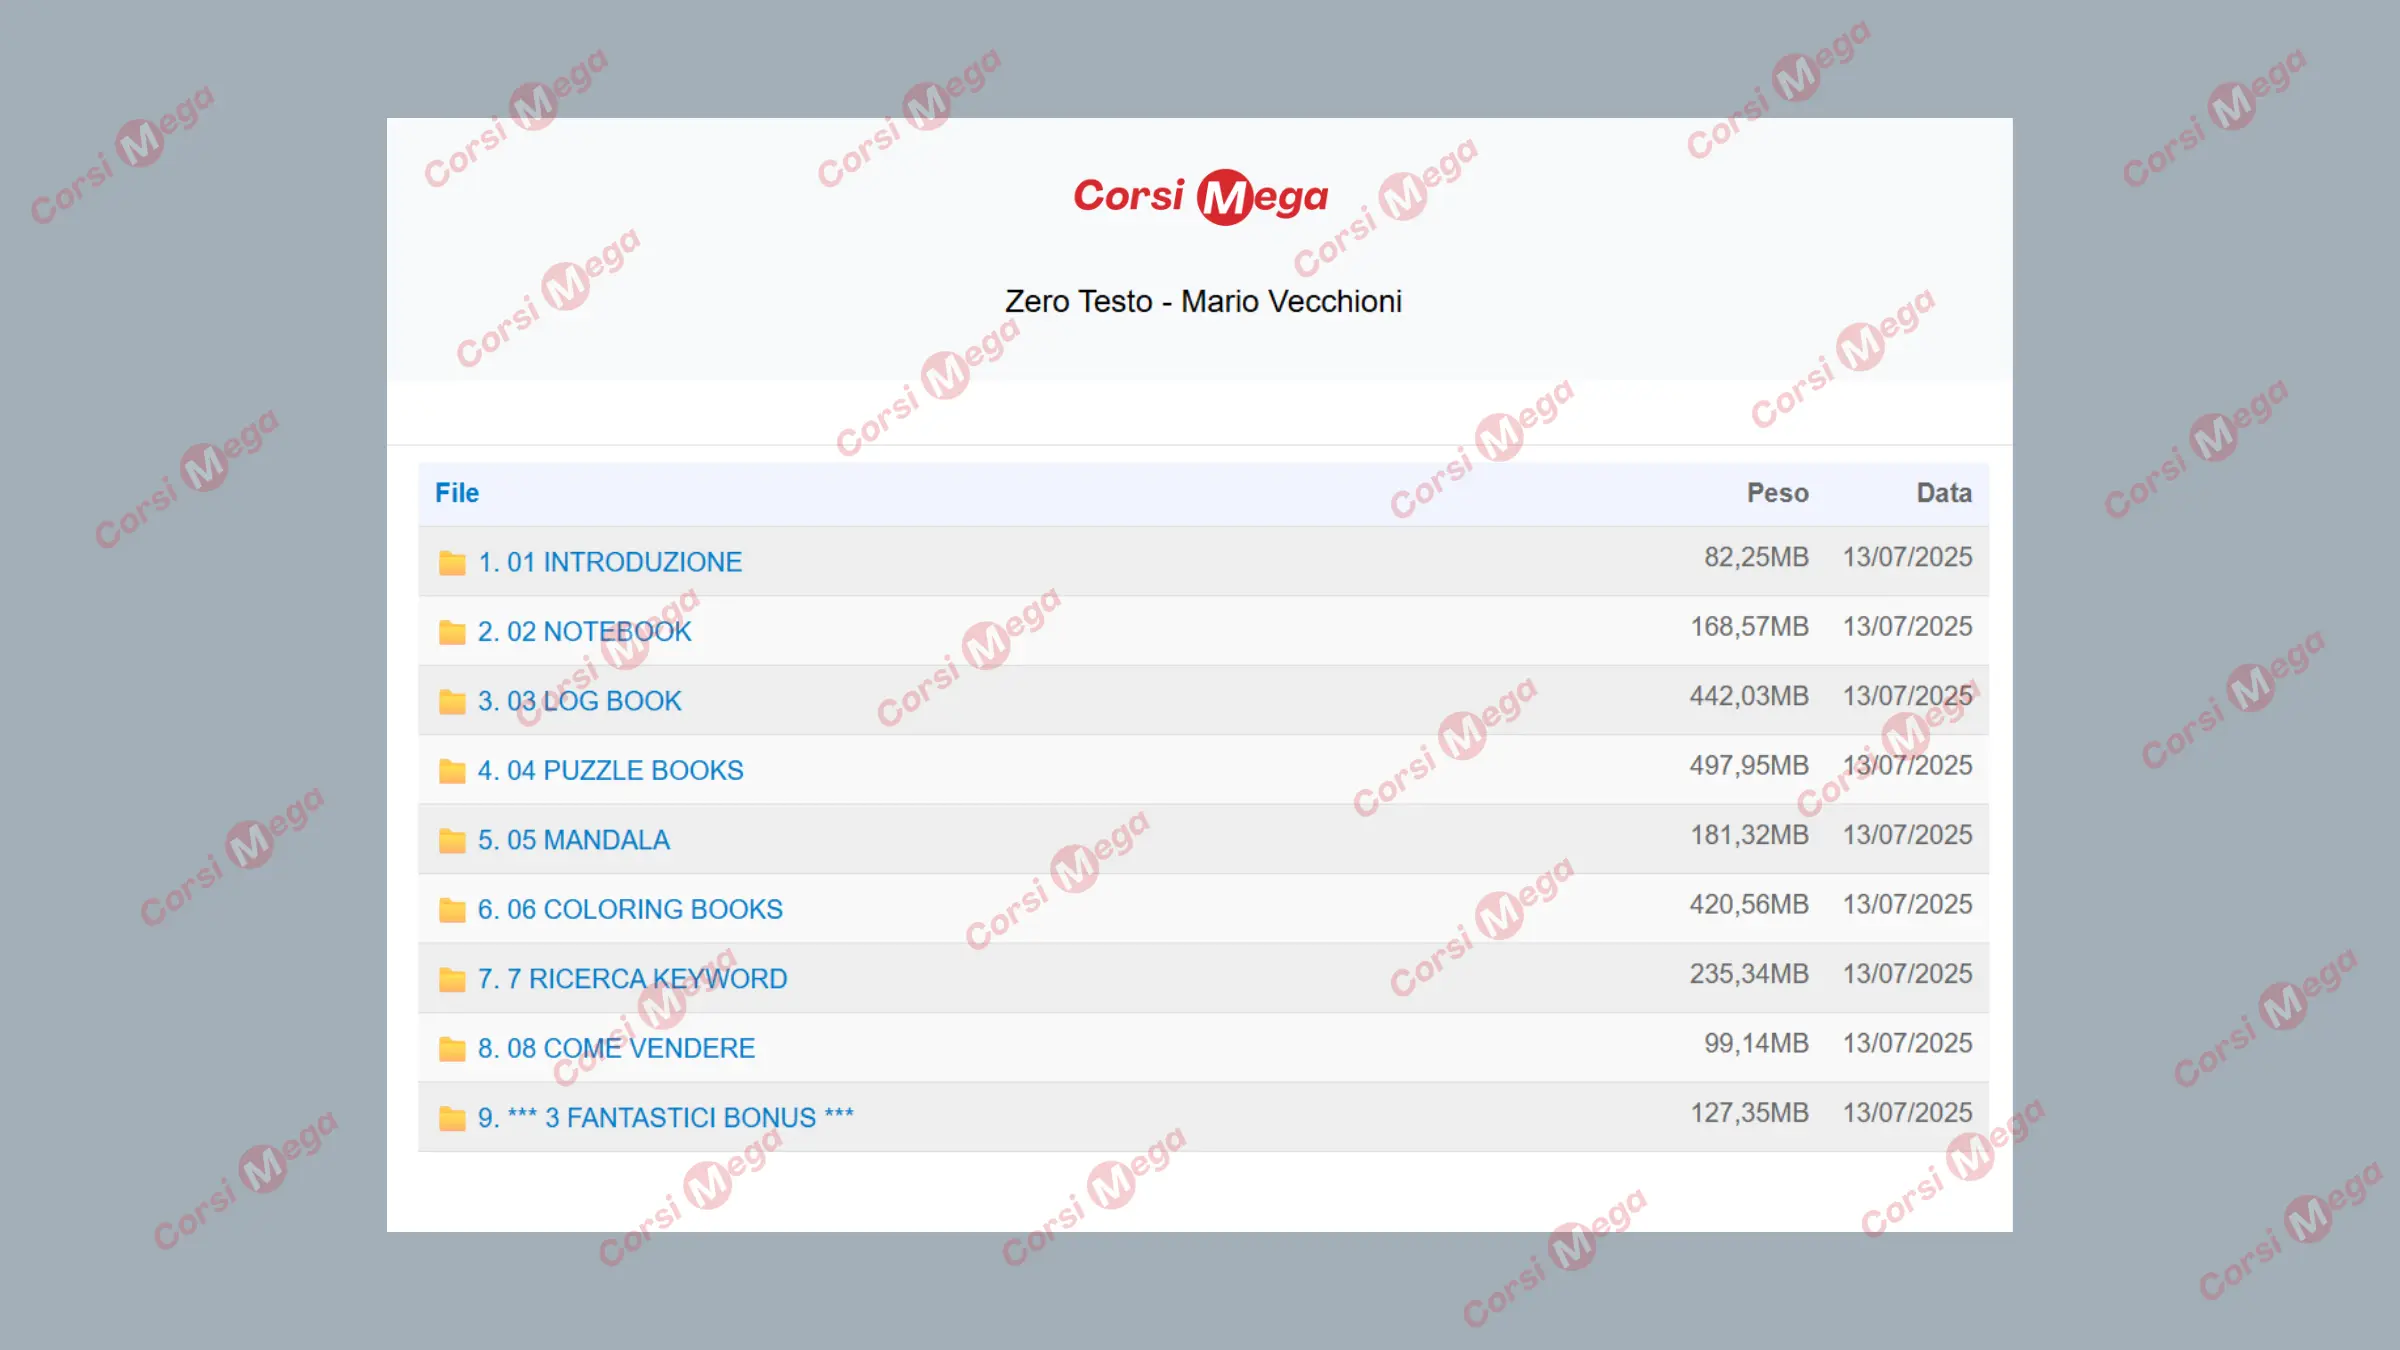Screen dimensions: 2400x1350
Task: Click the title Zero Testo - Mario Vecchioni
Action: (x=1203, y=301)
